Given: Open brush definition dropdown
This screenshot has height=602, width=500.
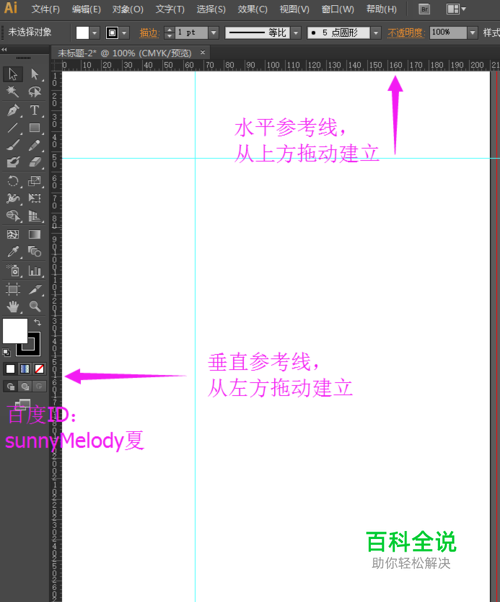Looking at the screenshot, I should pyautogui.click(x=376, y=33).
